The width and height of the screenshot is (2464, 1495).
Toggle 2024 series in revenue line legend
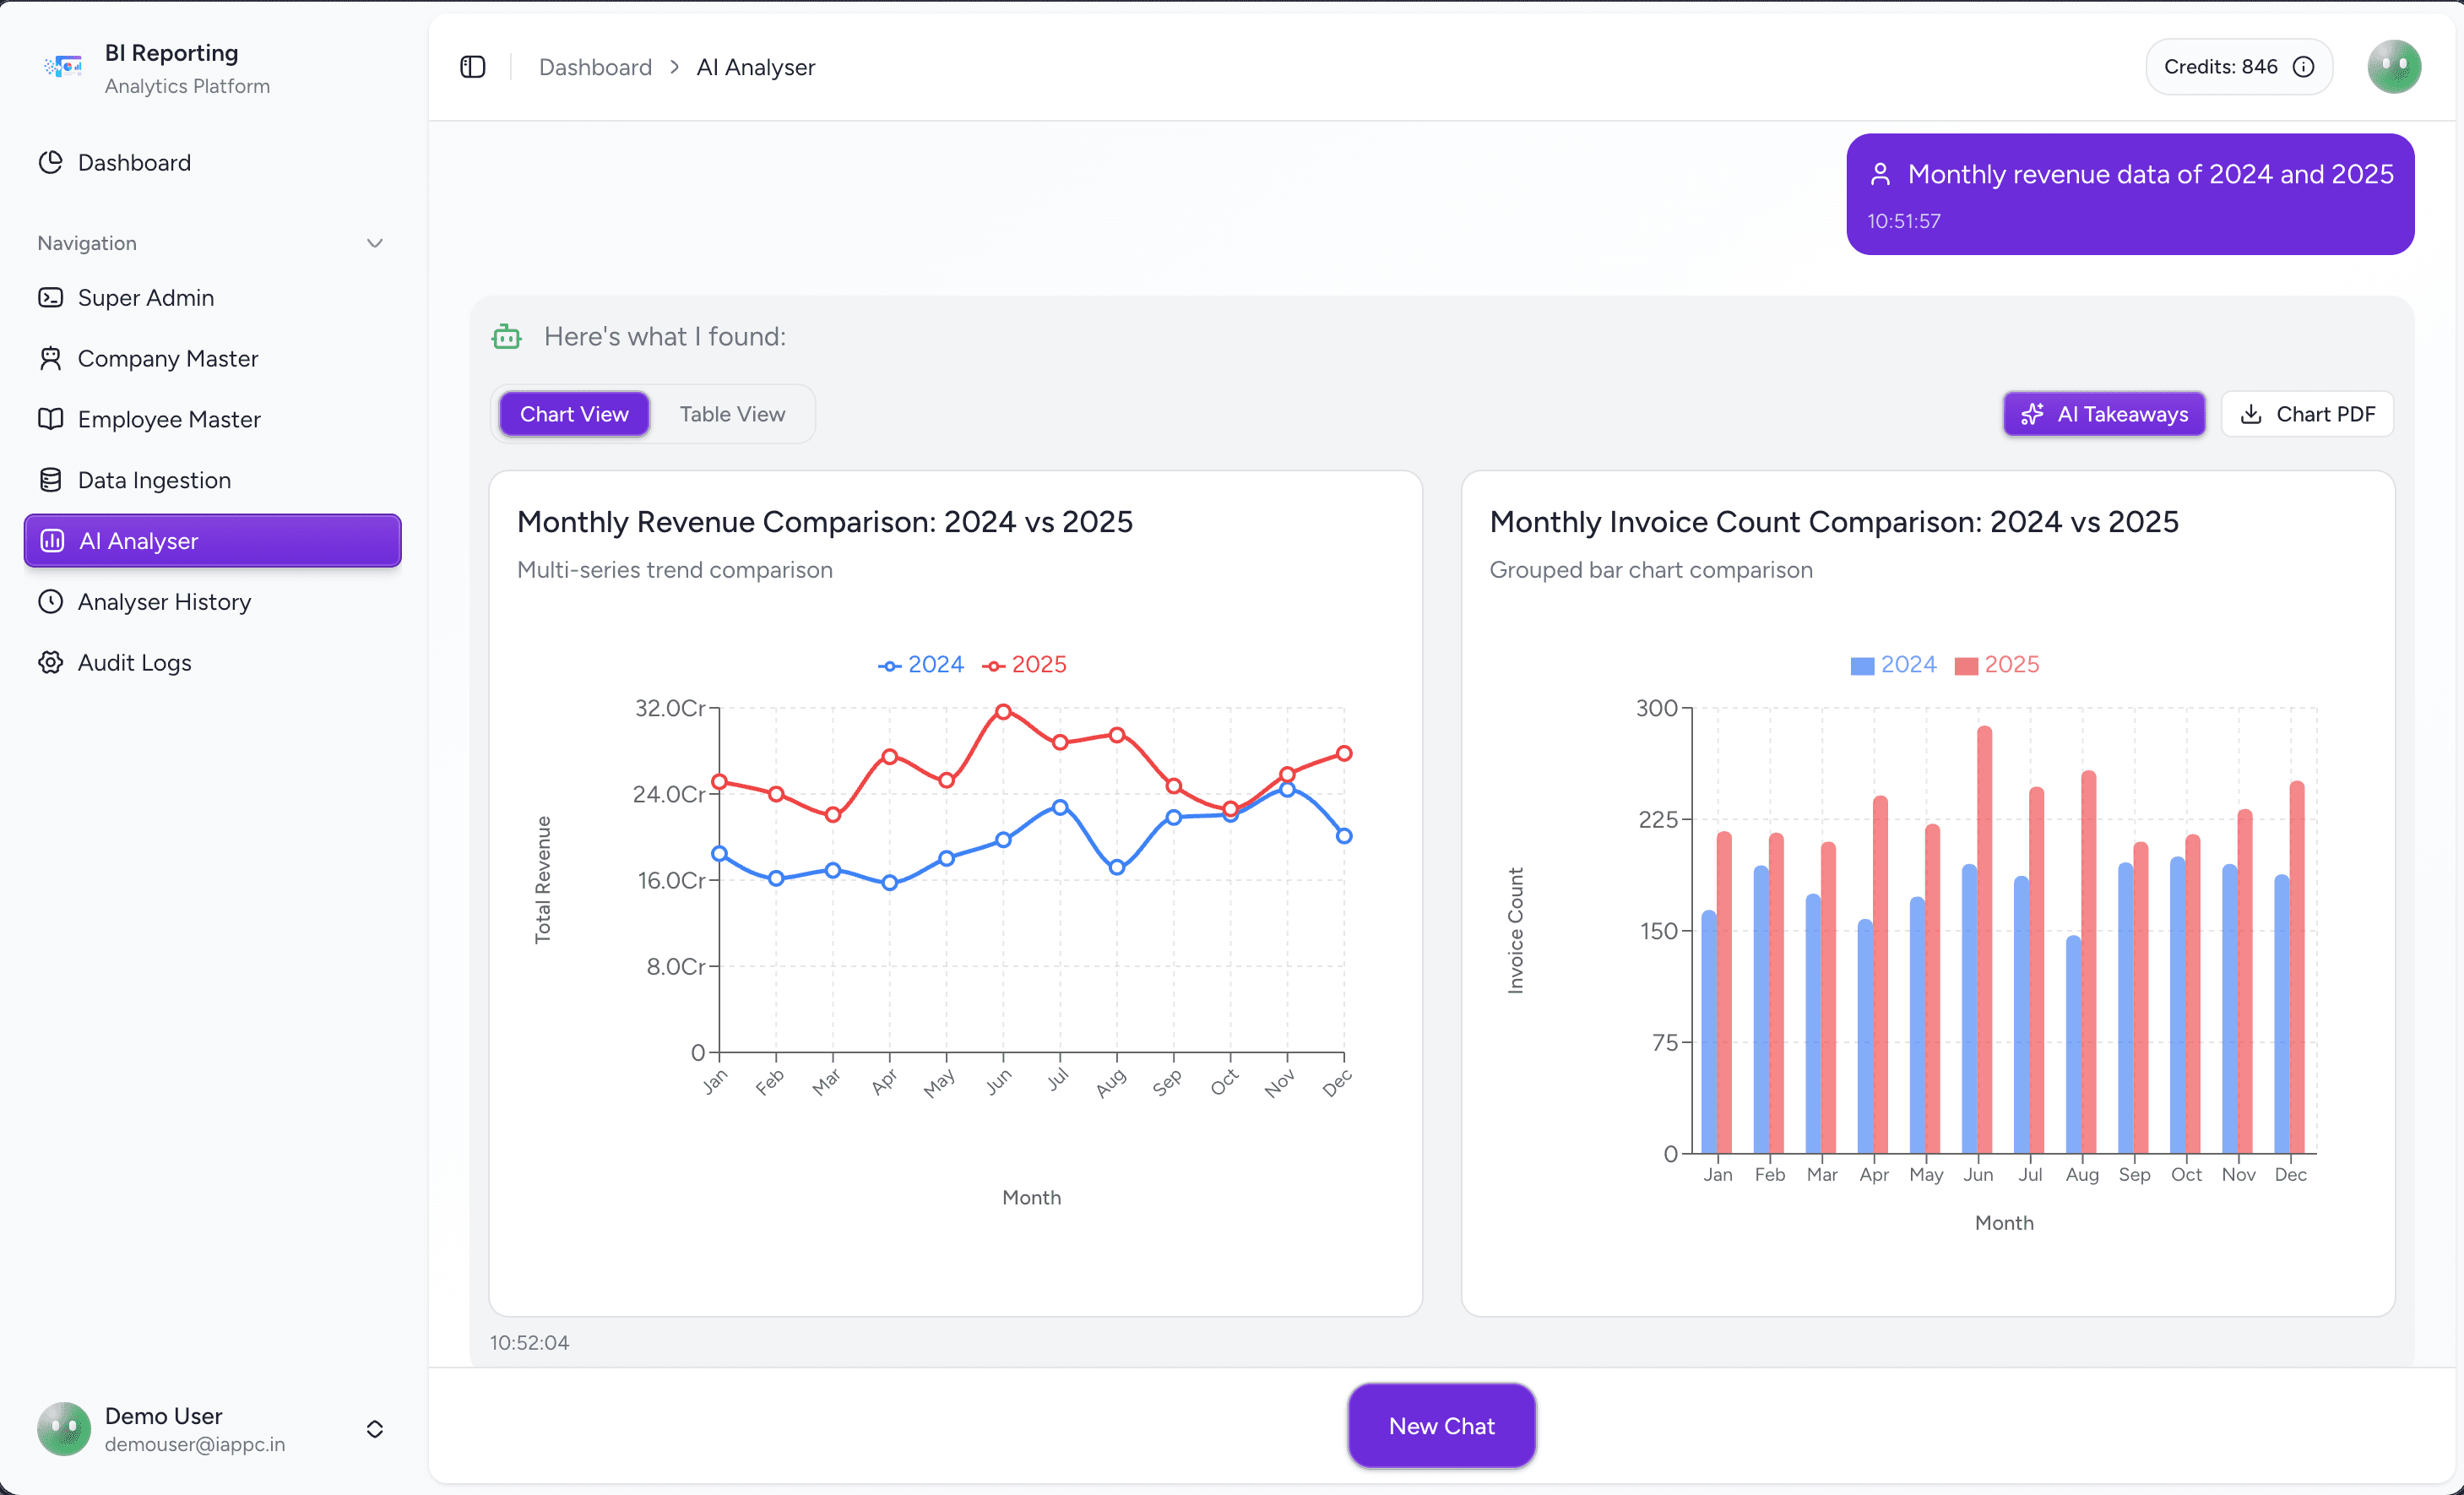[921, 664]
